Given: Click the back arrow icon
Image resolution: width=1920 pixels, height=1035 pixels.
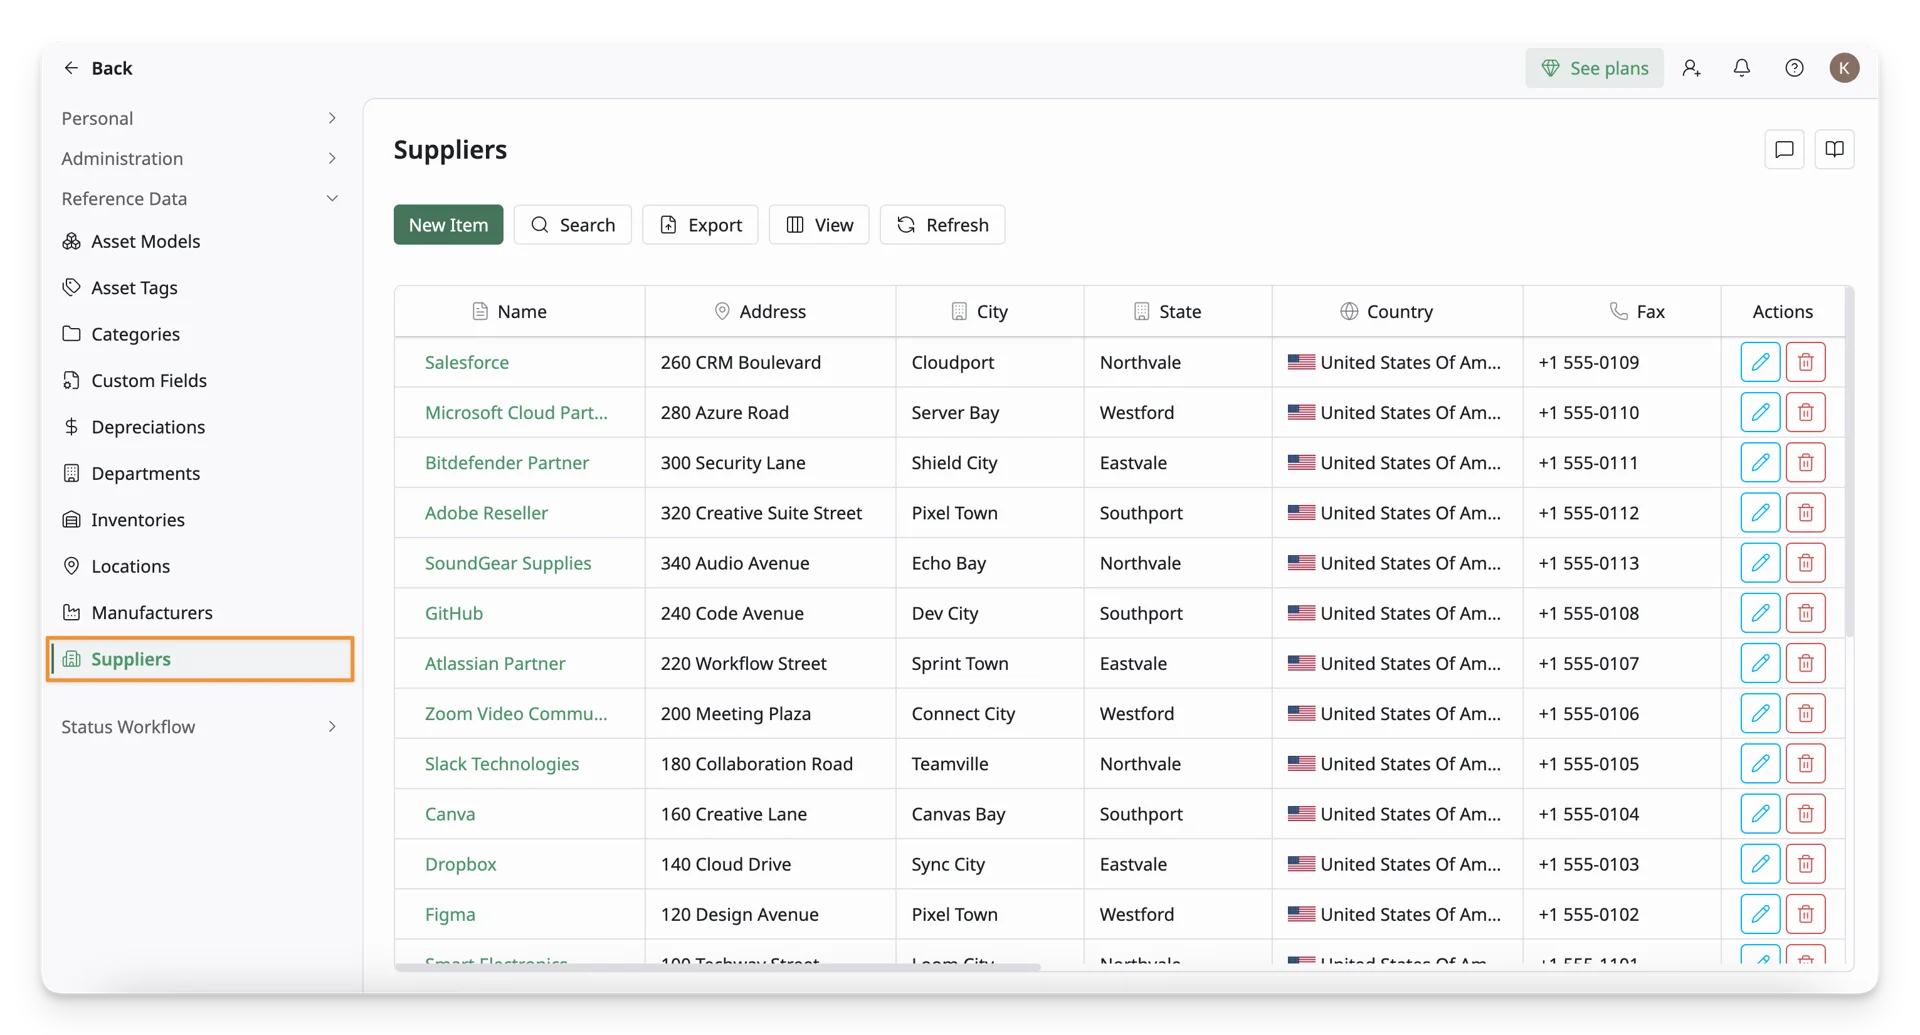Looking at the screenshot, I should click(x=71, y=68).
